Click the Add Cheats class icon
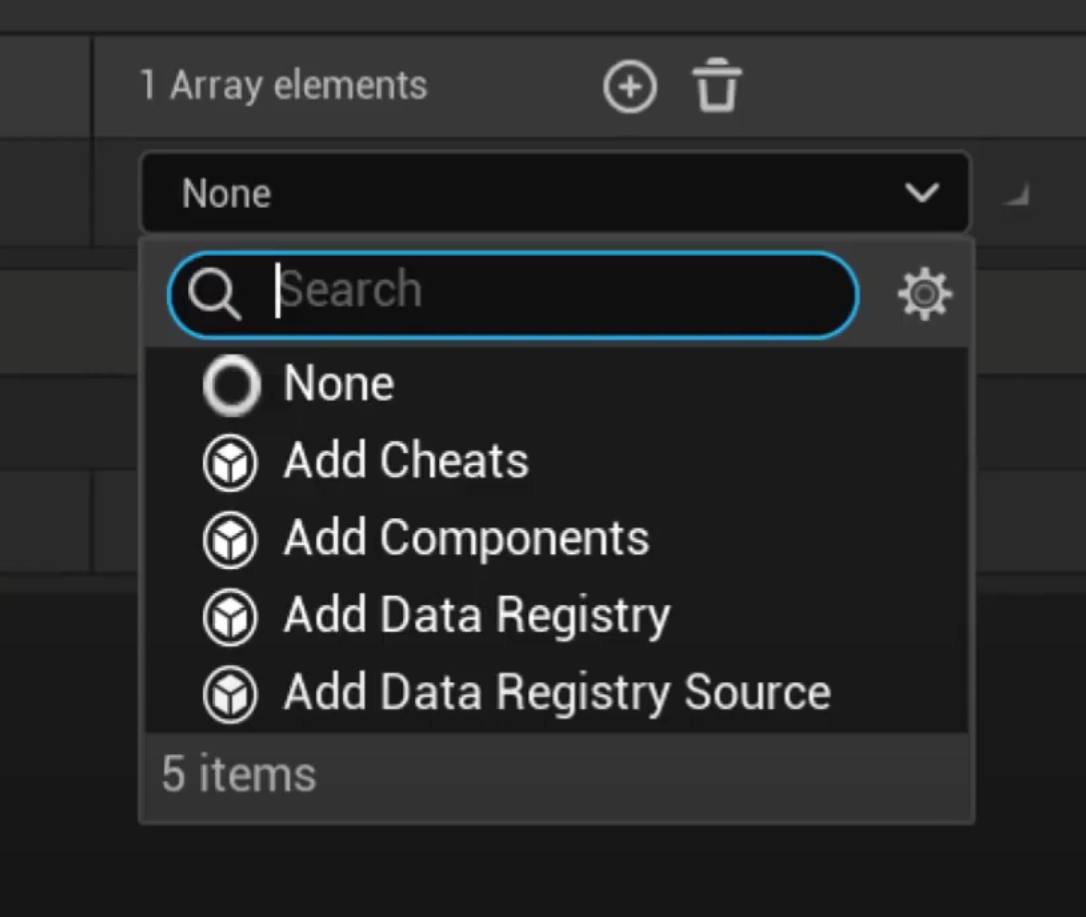Screen dimensions: 1086x917 tap(231, 463)
